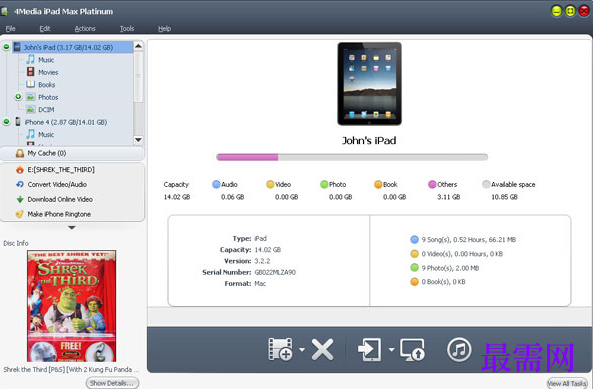Click the iPad storage capacity bar

(x=352, y=157)
